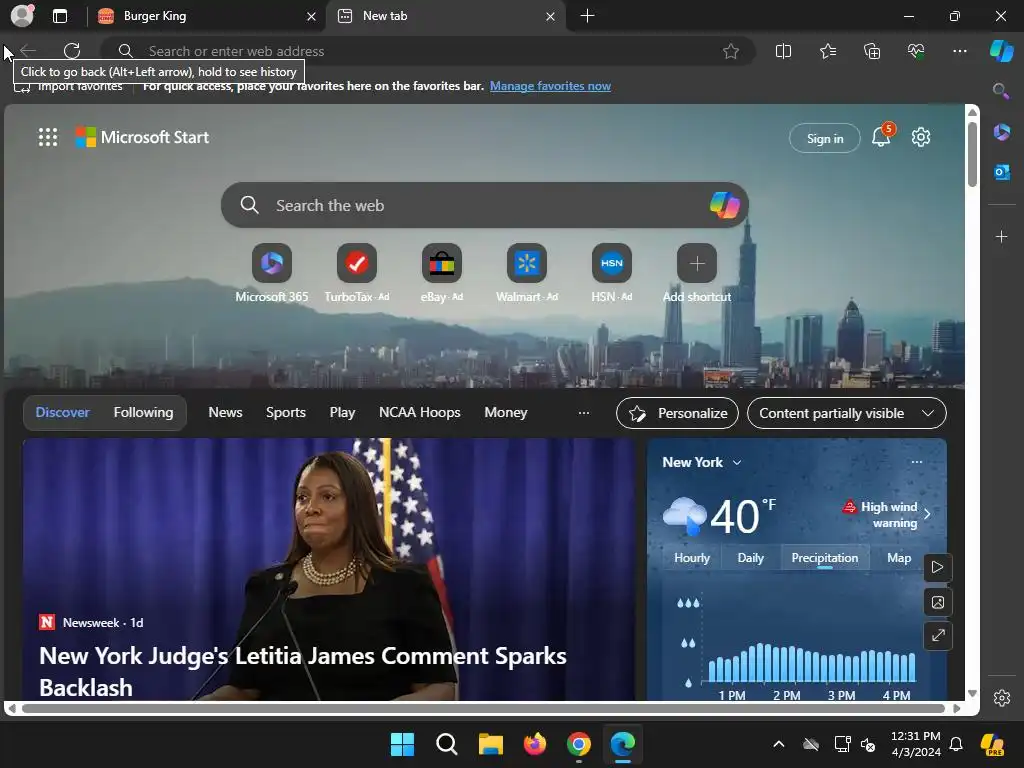Viewport: 1024px width, 768px height.
Task: Open the Money category
Action: pos(505,412)
